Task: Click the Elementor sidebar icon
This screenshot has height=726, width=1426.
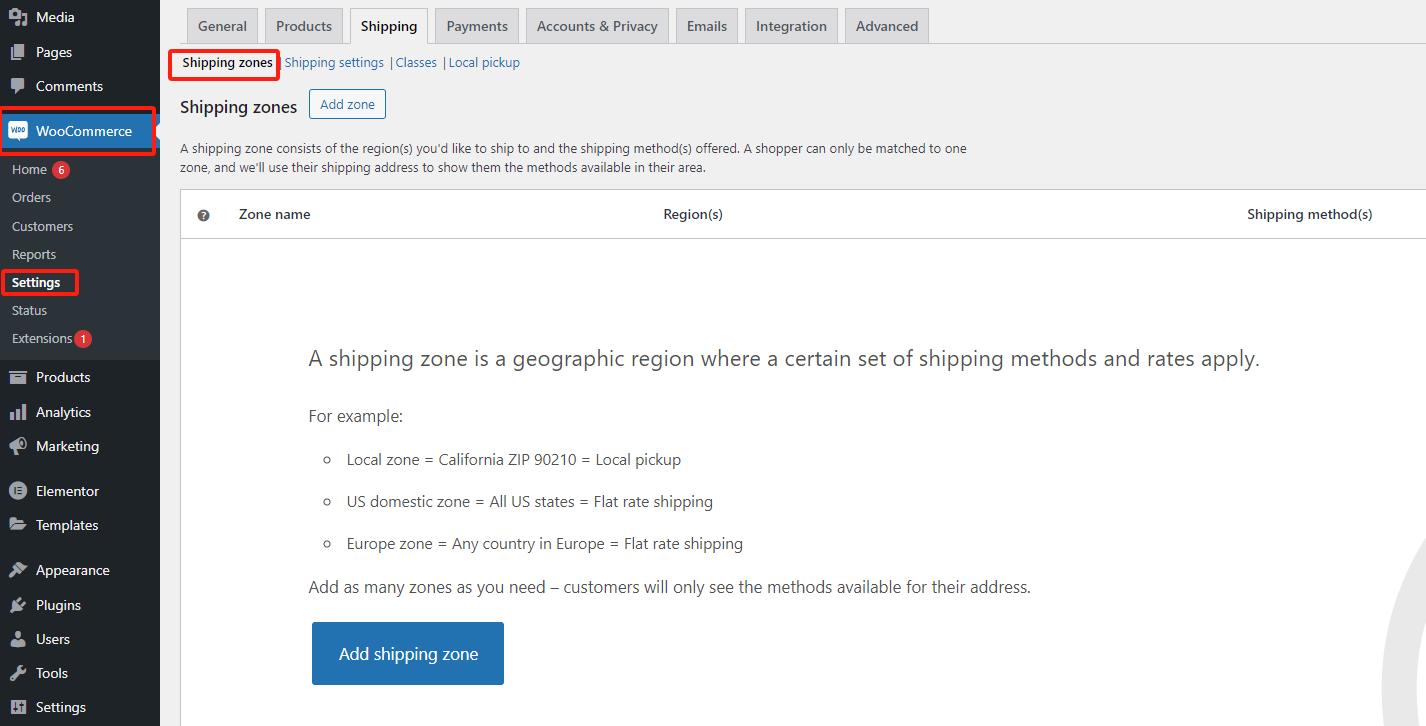Action: point(17,490)
